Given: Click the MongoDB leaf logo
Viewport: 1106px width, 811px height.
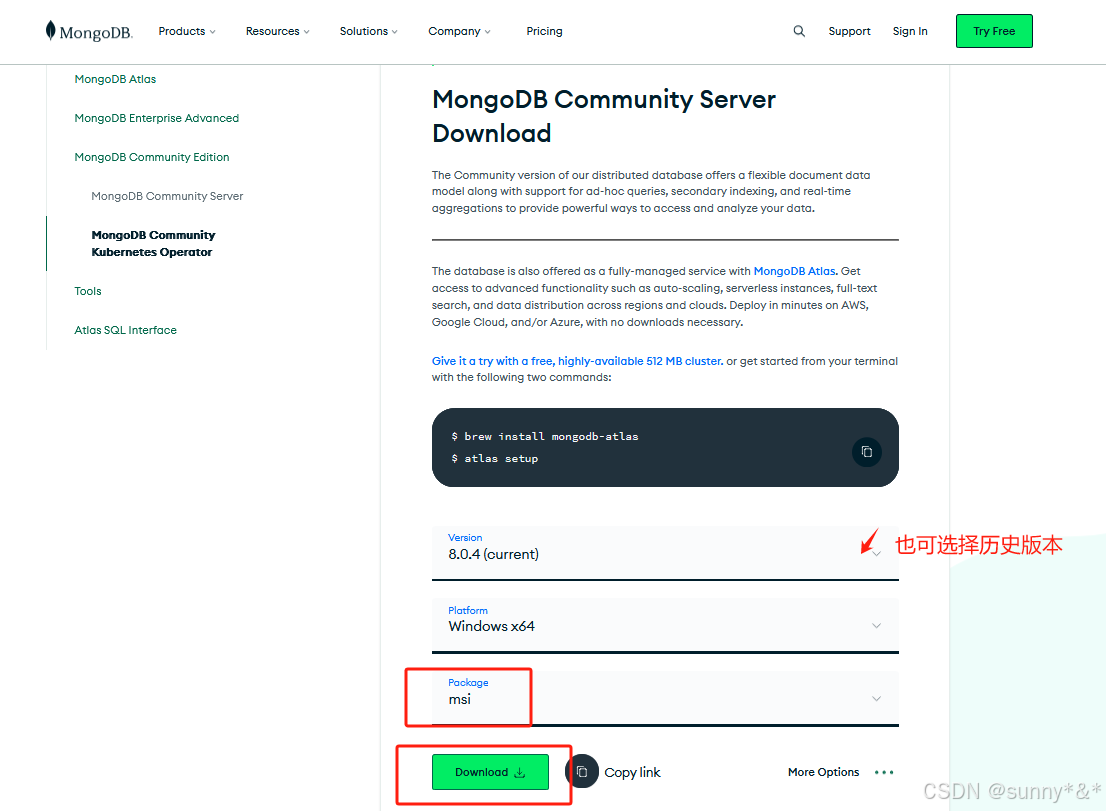Looking at the screenshot, I should 51,31.
